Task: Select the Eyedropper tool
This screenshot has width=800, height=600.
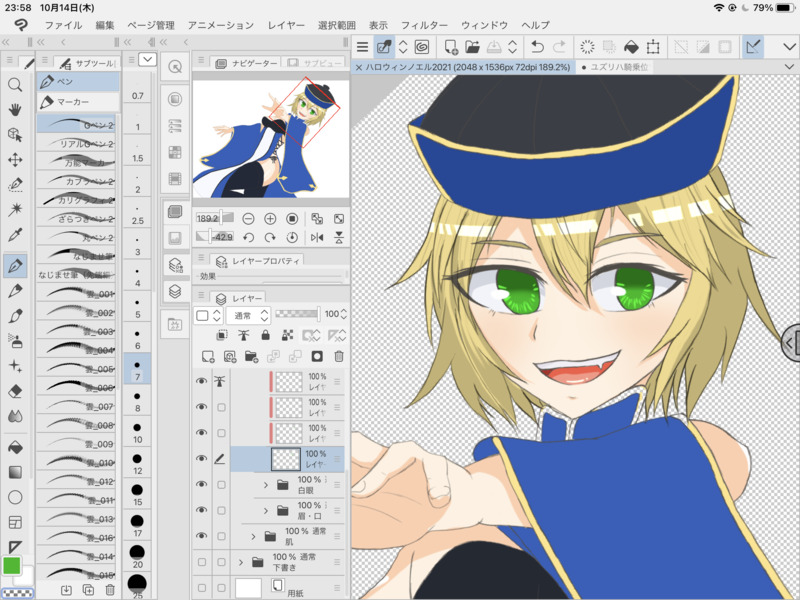Action: pos(15,235)
